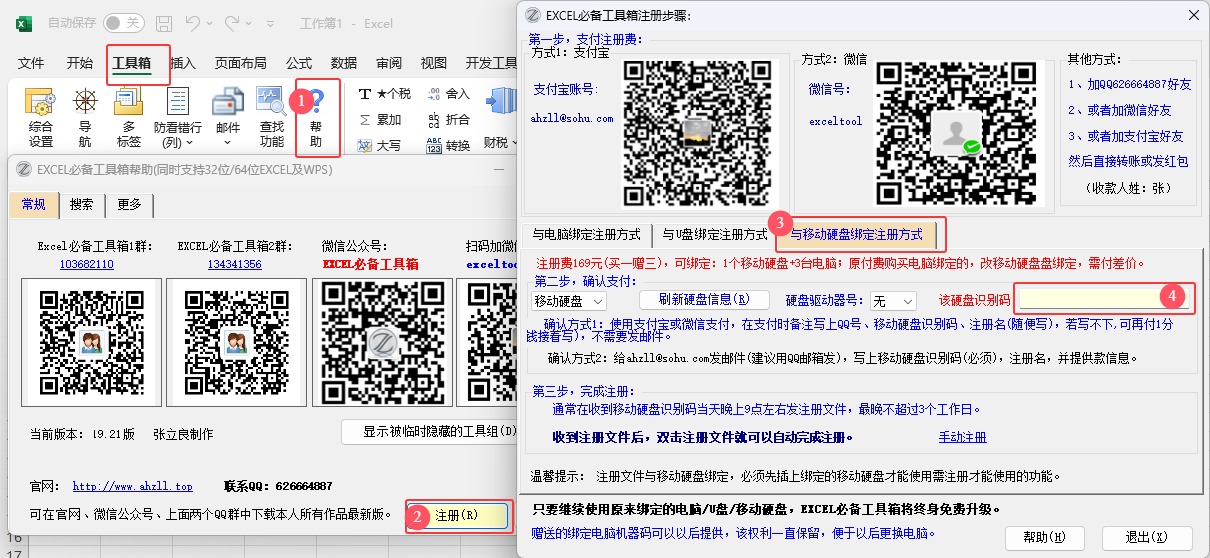Open the 页面布局 ribbon tab
The height and width of the screenshot is (558, 1210).
pos(240,63)
